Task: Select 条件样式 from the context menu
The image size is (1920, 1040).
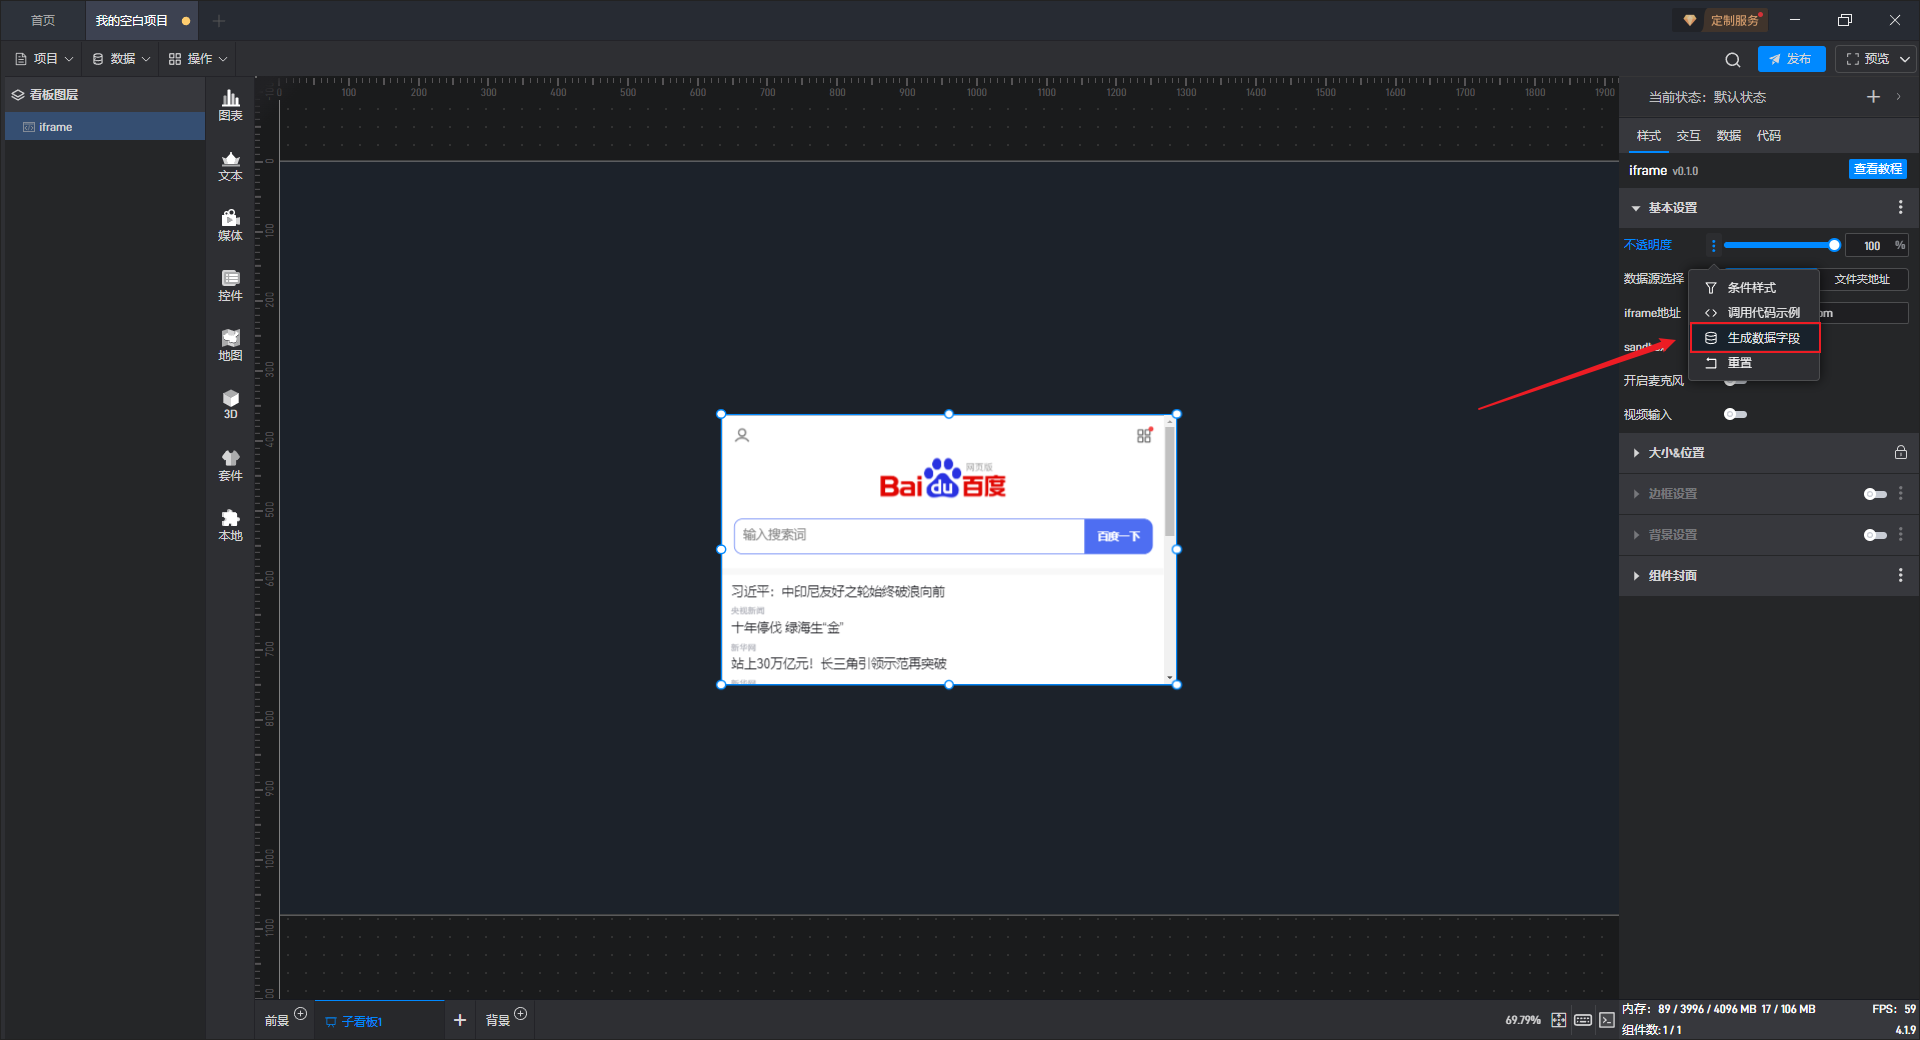Action: 1754,288
